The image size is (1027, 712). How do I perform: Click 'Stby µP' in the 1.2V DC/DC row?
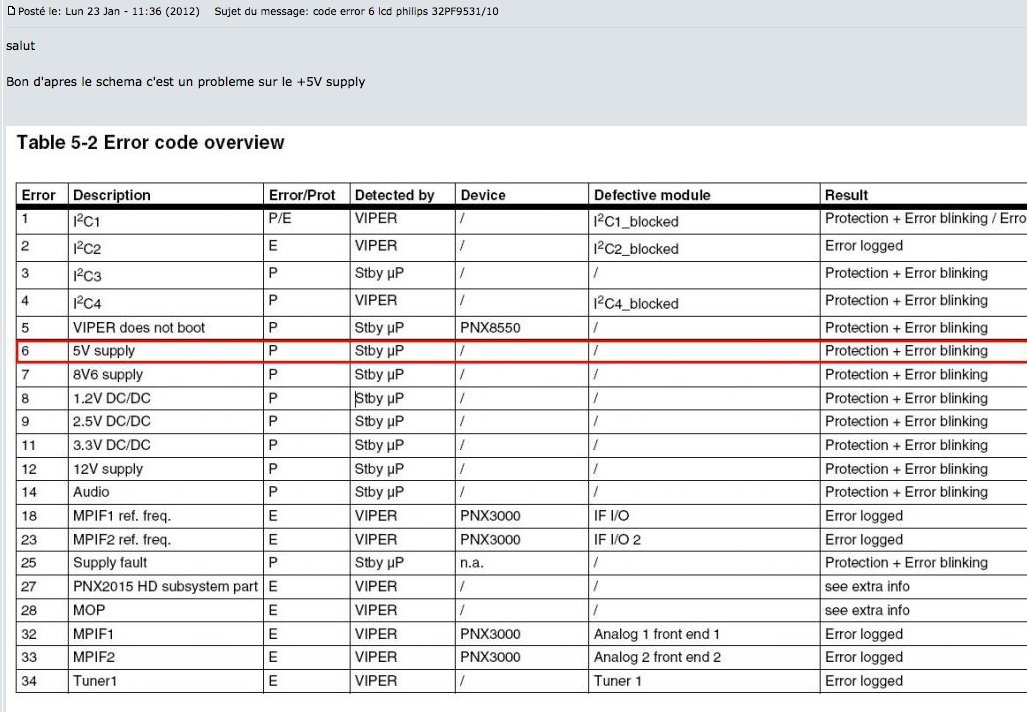point(379,398)
